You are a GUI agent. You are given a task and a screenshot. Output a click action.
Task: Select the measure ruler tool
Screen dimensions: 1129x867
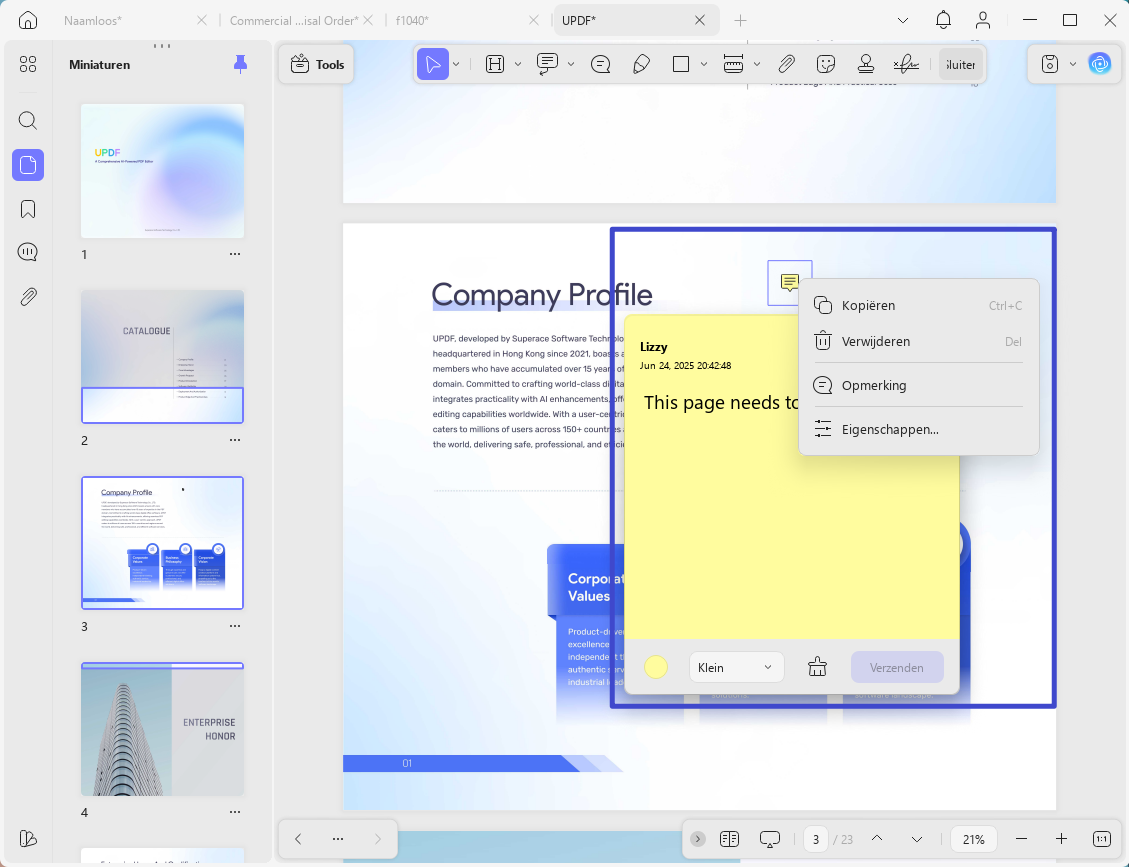(x=733, y=64)
